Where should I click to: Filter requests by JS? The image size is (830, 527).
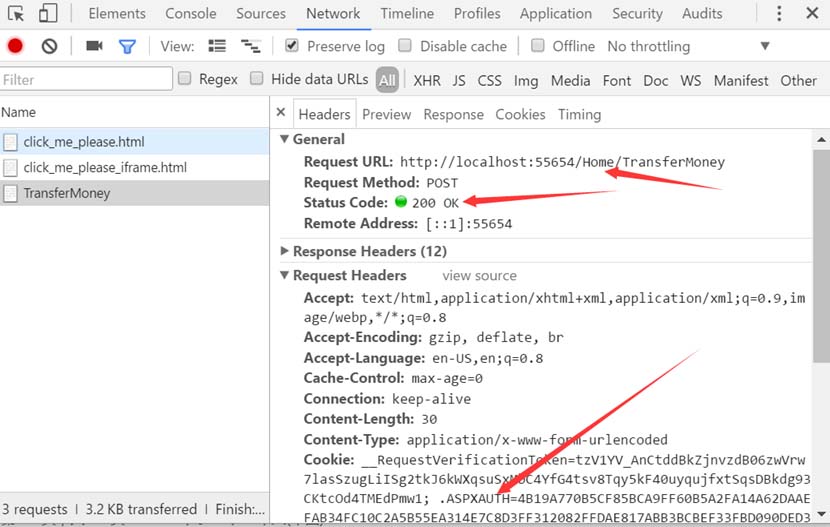pos(459,80)
